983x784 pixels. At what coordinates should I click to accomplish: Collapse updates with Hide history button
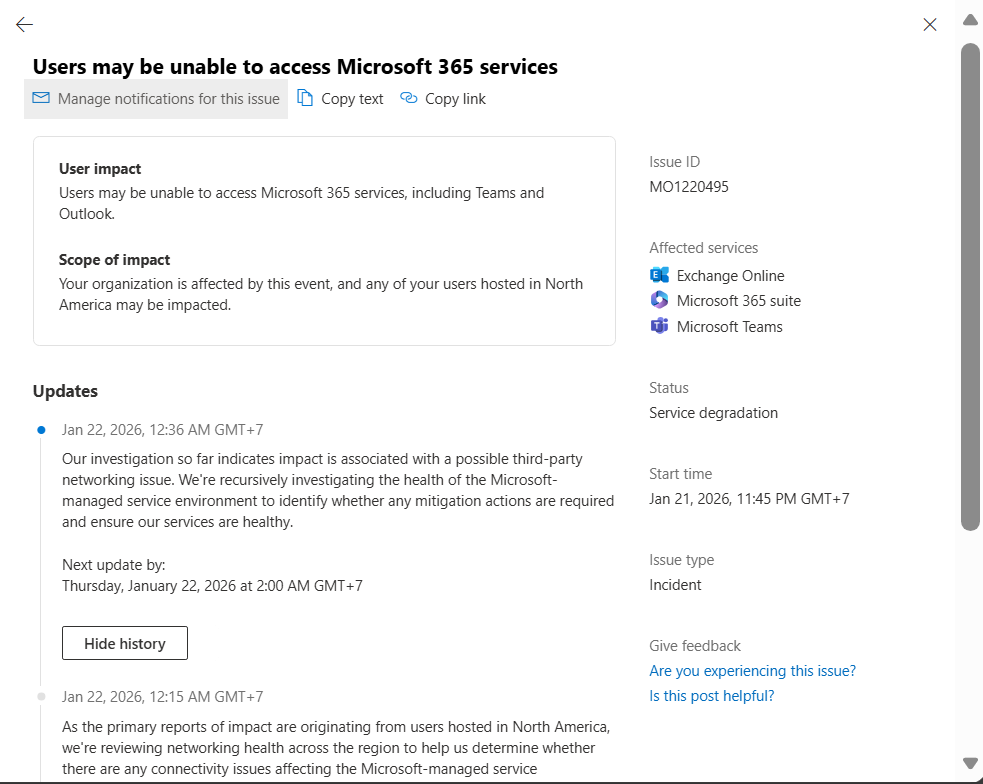point(125,643)
